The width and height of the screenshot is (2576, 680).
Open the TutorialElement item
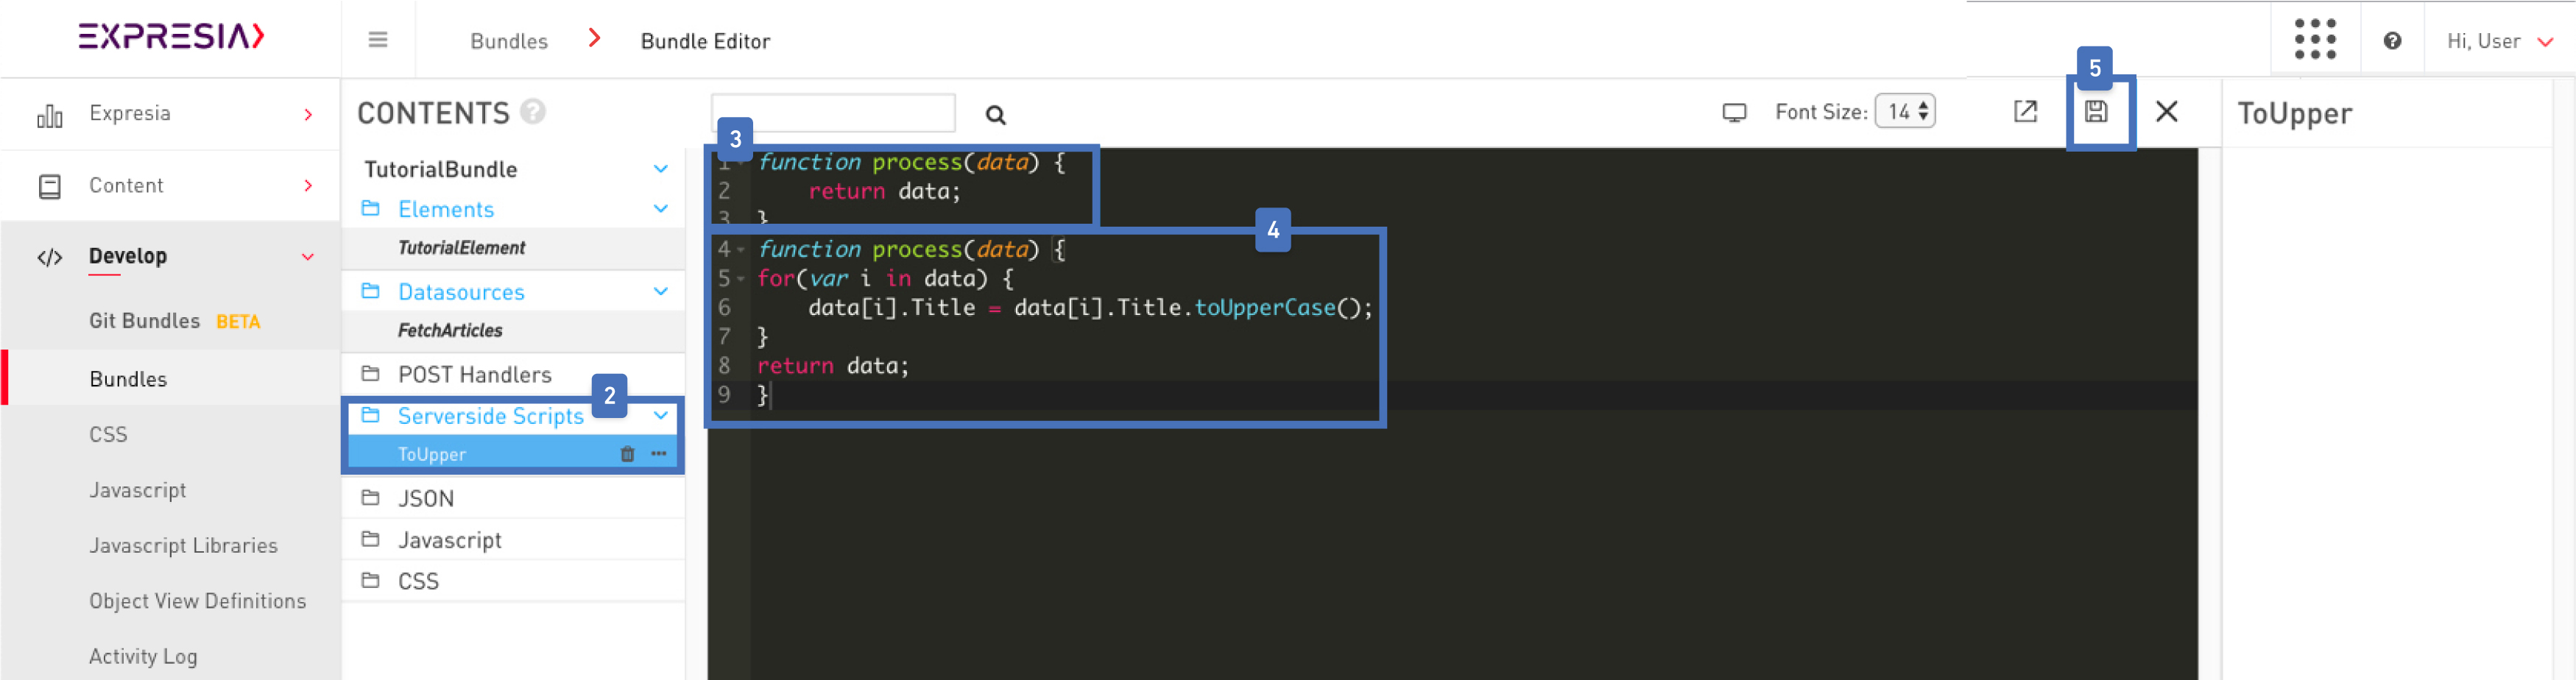461,248
